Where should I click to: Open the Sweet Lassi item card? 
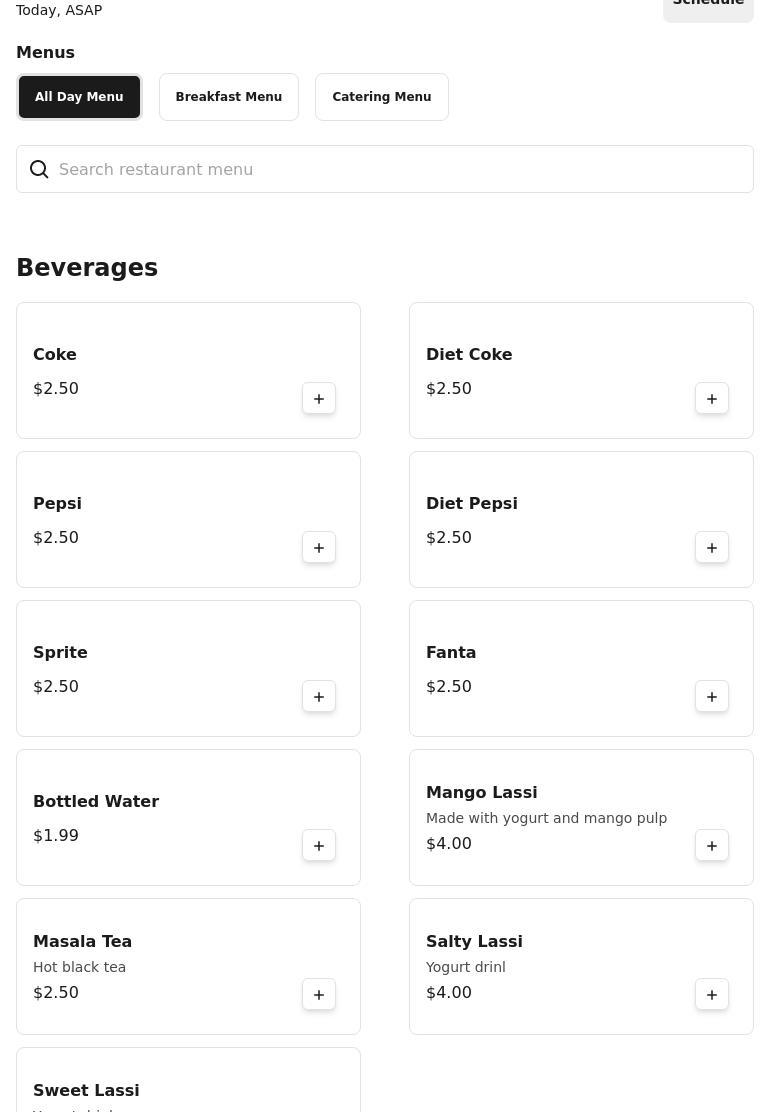click(188, 1079)
